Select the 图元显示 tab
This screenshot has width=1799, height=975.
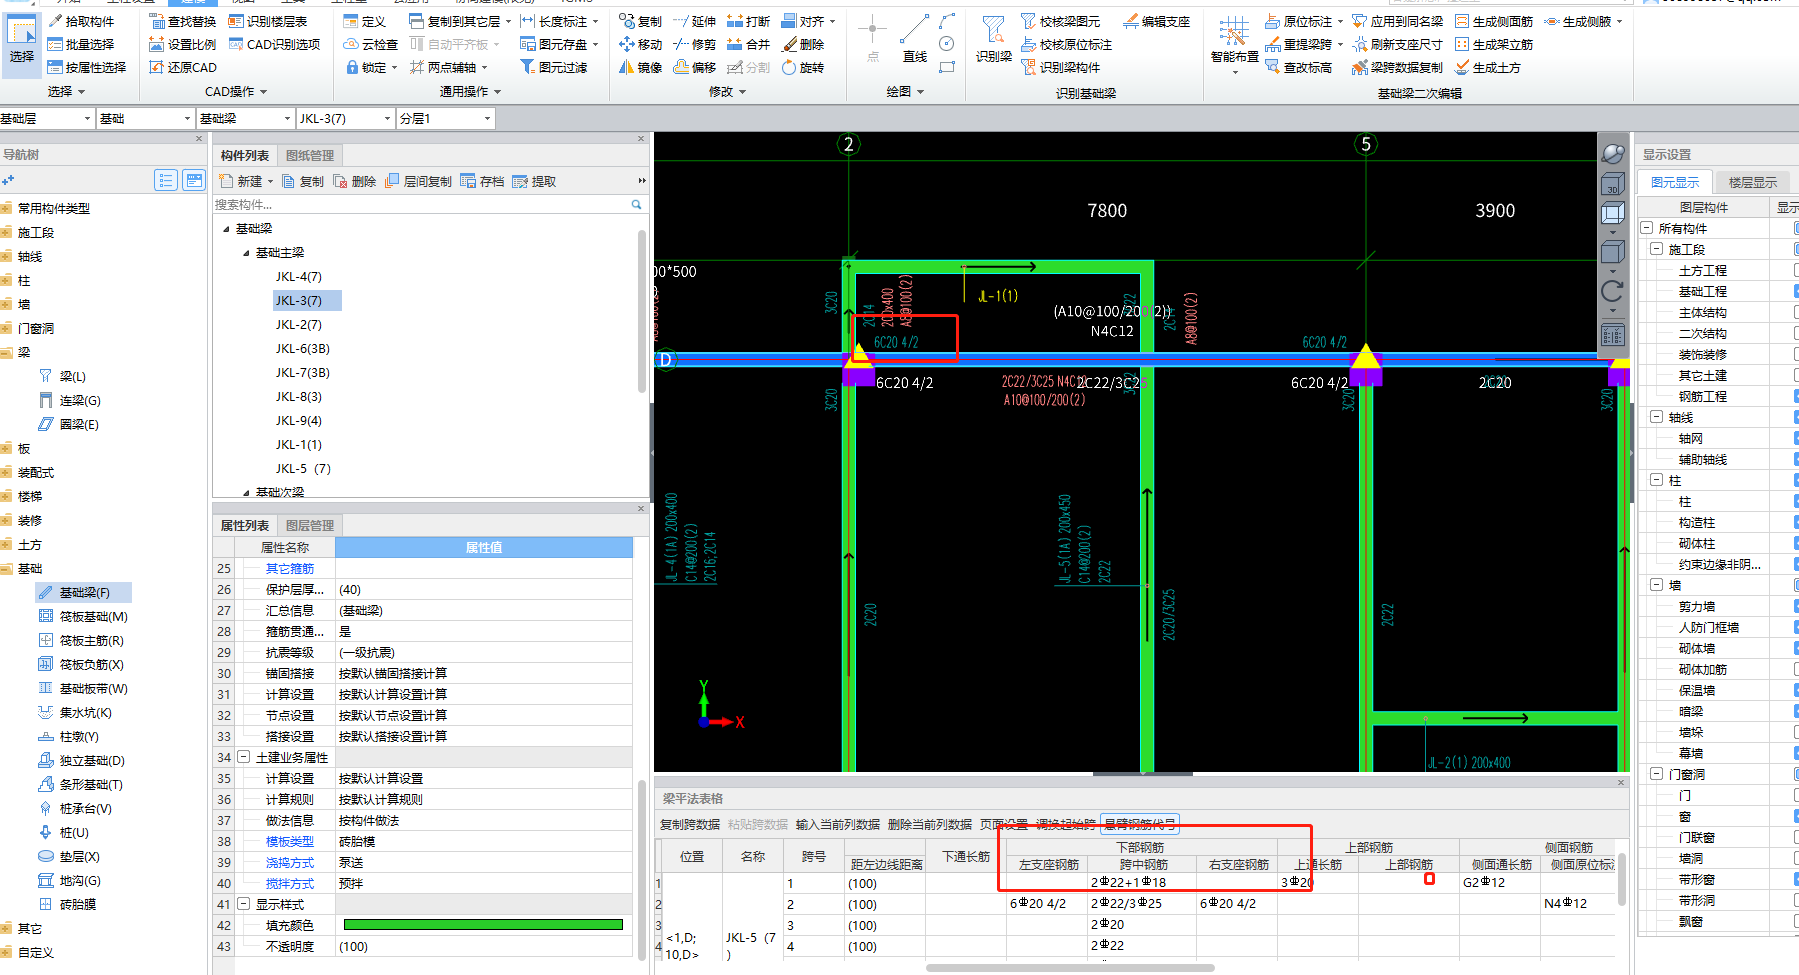click(x=1675, y=182)
